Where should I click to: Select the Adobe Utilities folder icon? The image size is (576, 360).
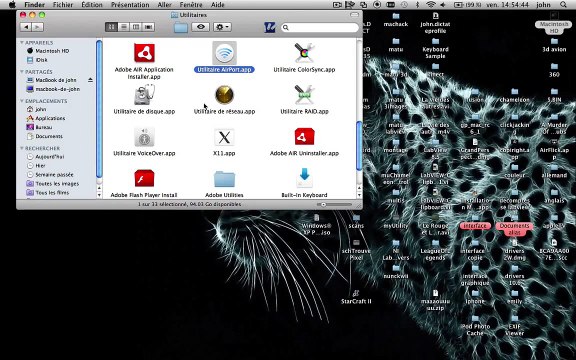224,179
